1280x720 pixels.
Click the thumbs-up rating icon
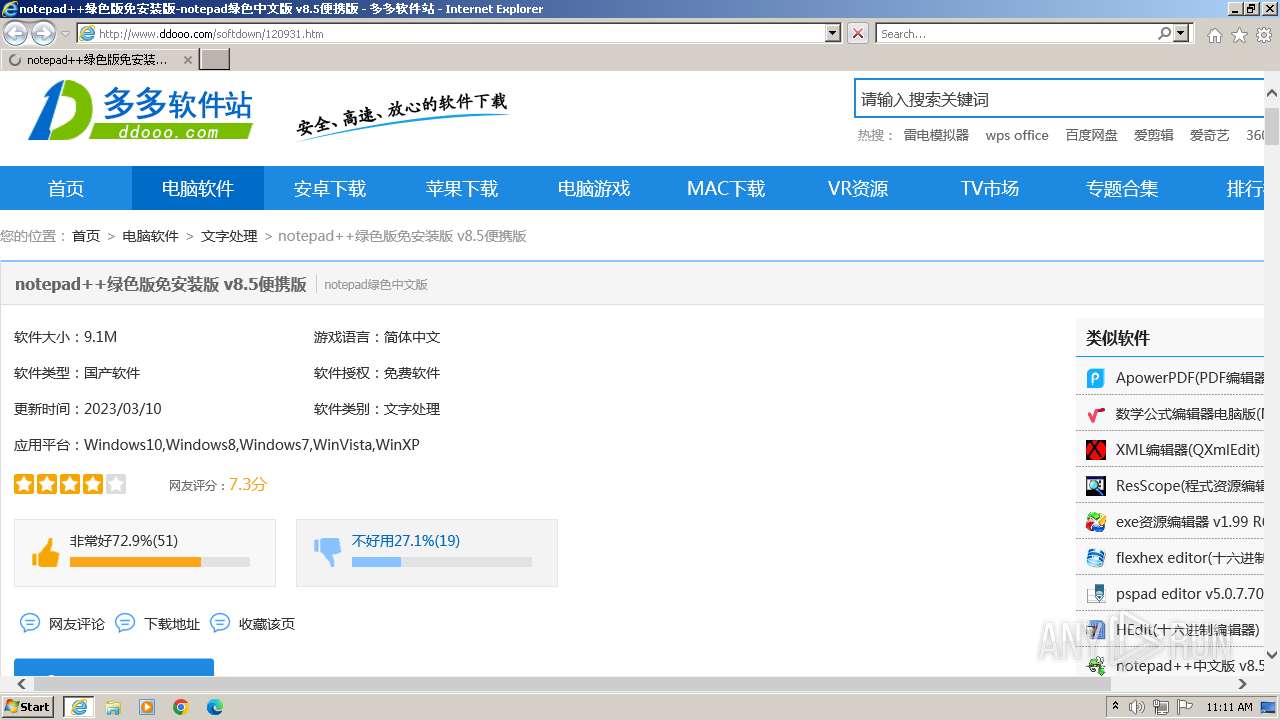[46, 552]
